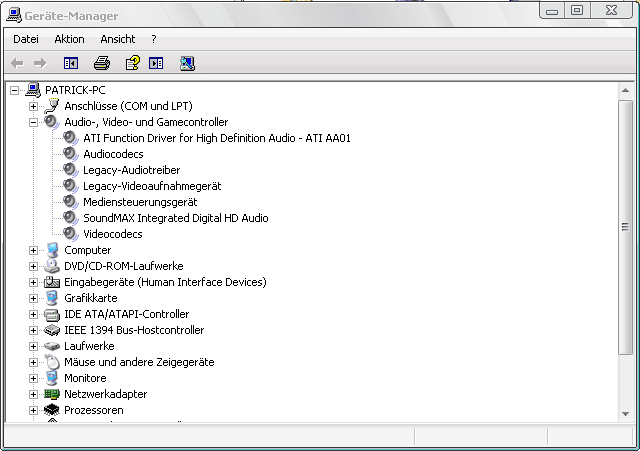Click the Prozessoren chip icon
This screenshot has width=640, height=451.
pos(52,410)
